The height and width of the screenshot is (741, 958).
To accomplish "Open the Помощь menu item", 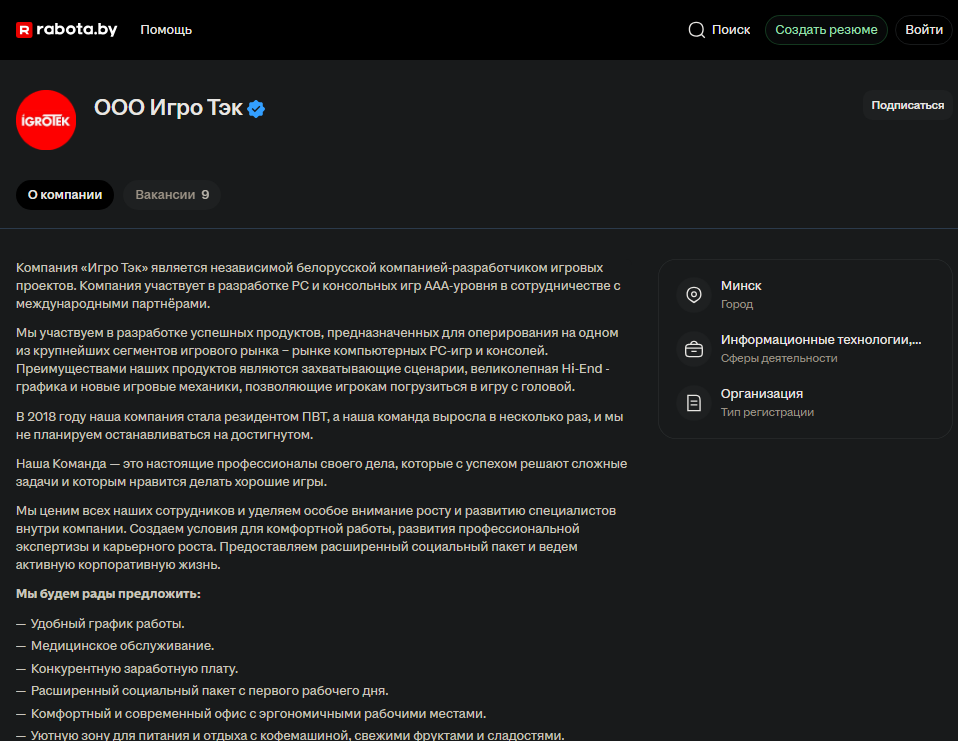I will (x=166, y=29).
